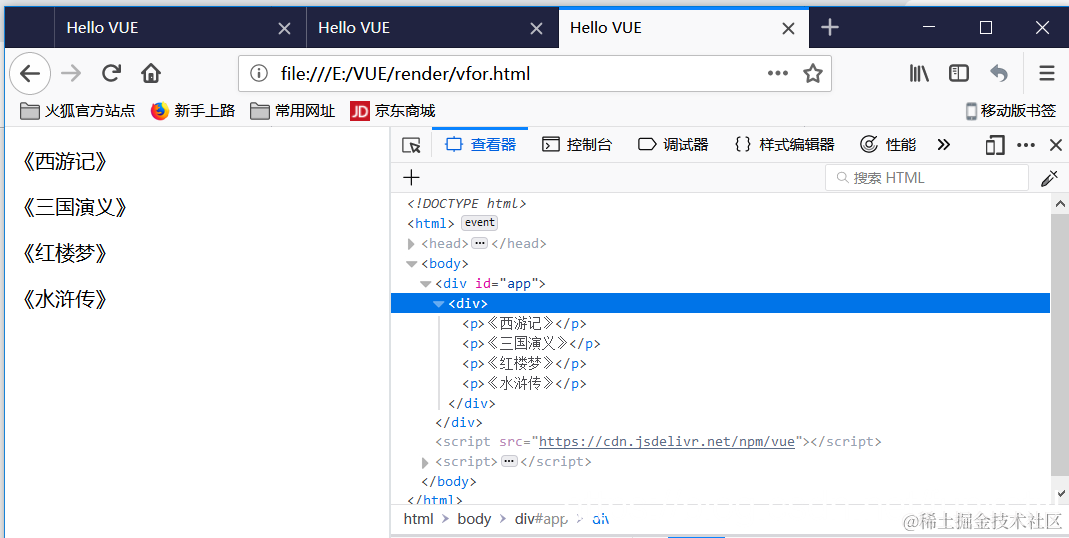Bookmark this page with the star
The height and width of the screenshot is (538, 1069).
(x=813, y=73)
